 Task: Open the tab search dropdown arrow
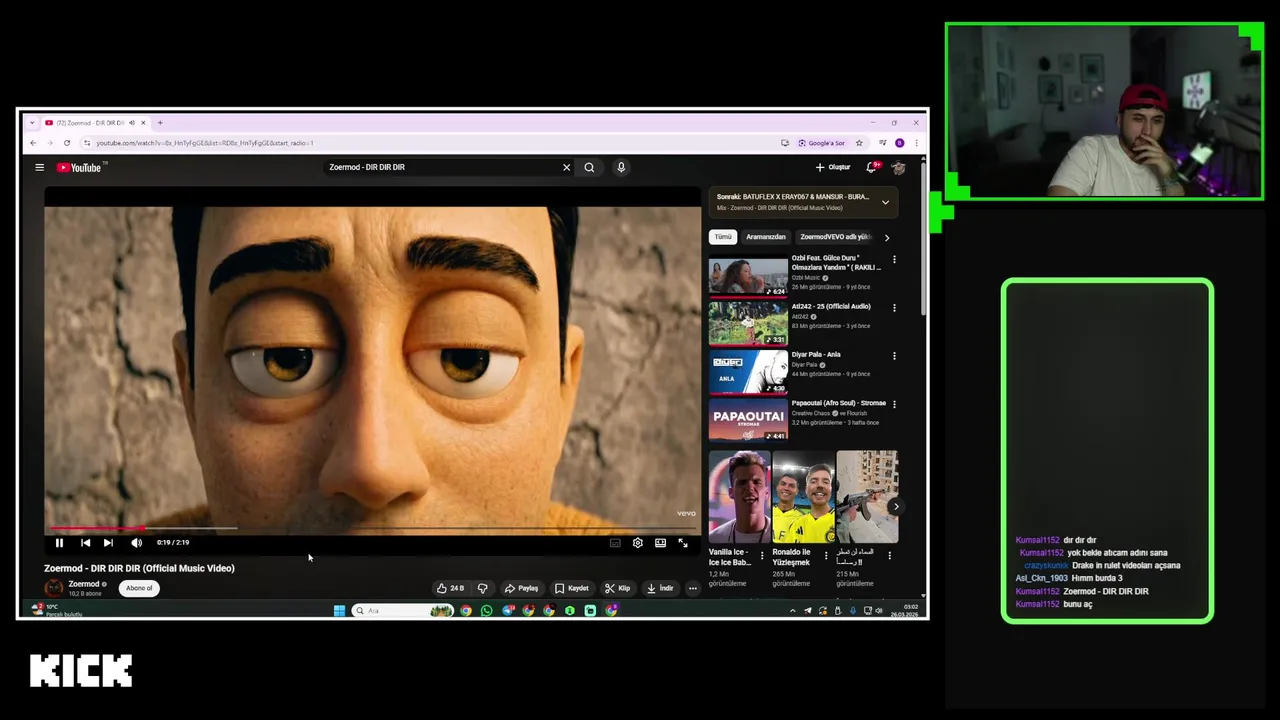(x=32, y=123)
